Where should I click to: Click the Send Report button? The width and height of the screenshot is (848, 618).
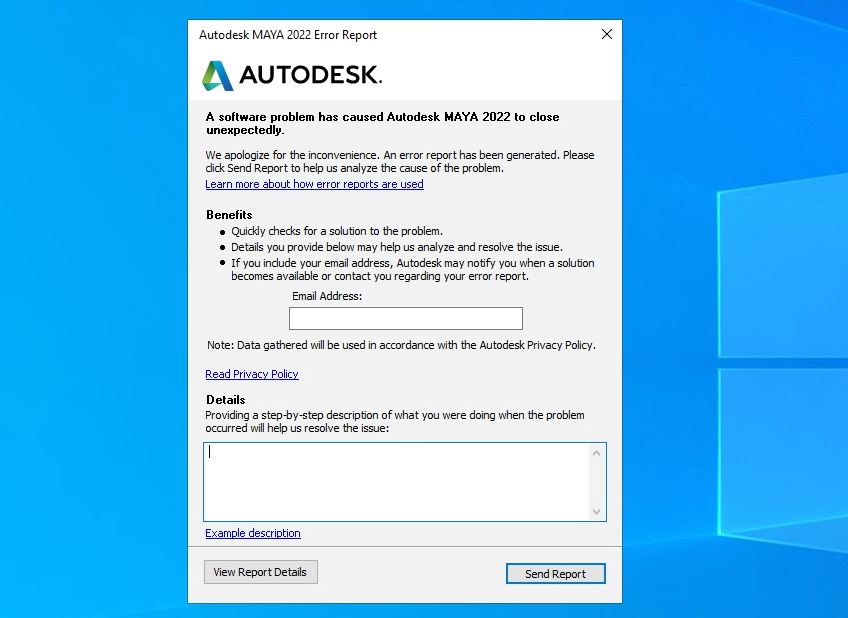point(555,574)
